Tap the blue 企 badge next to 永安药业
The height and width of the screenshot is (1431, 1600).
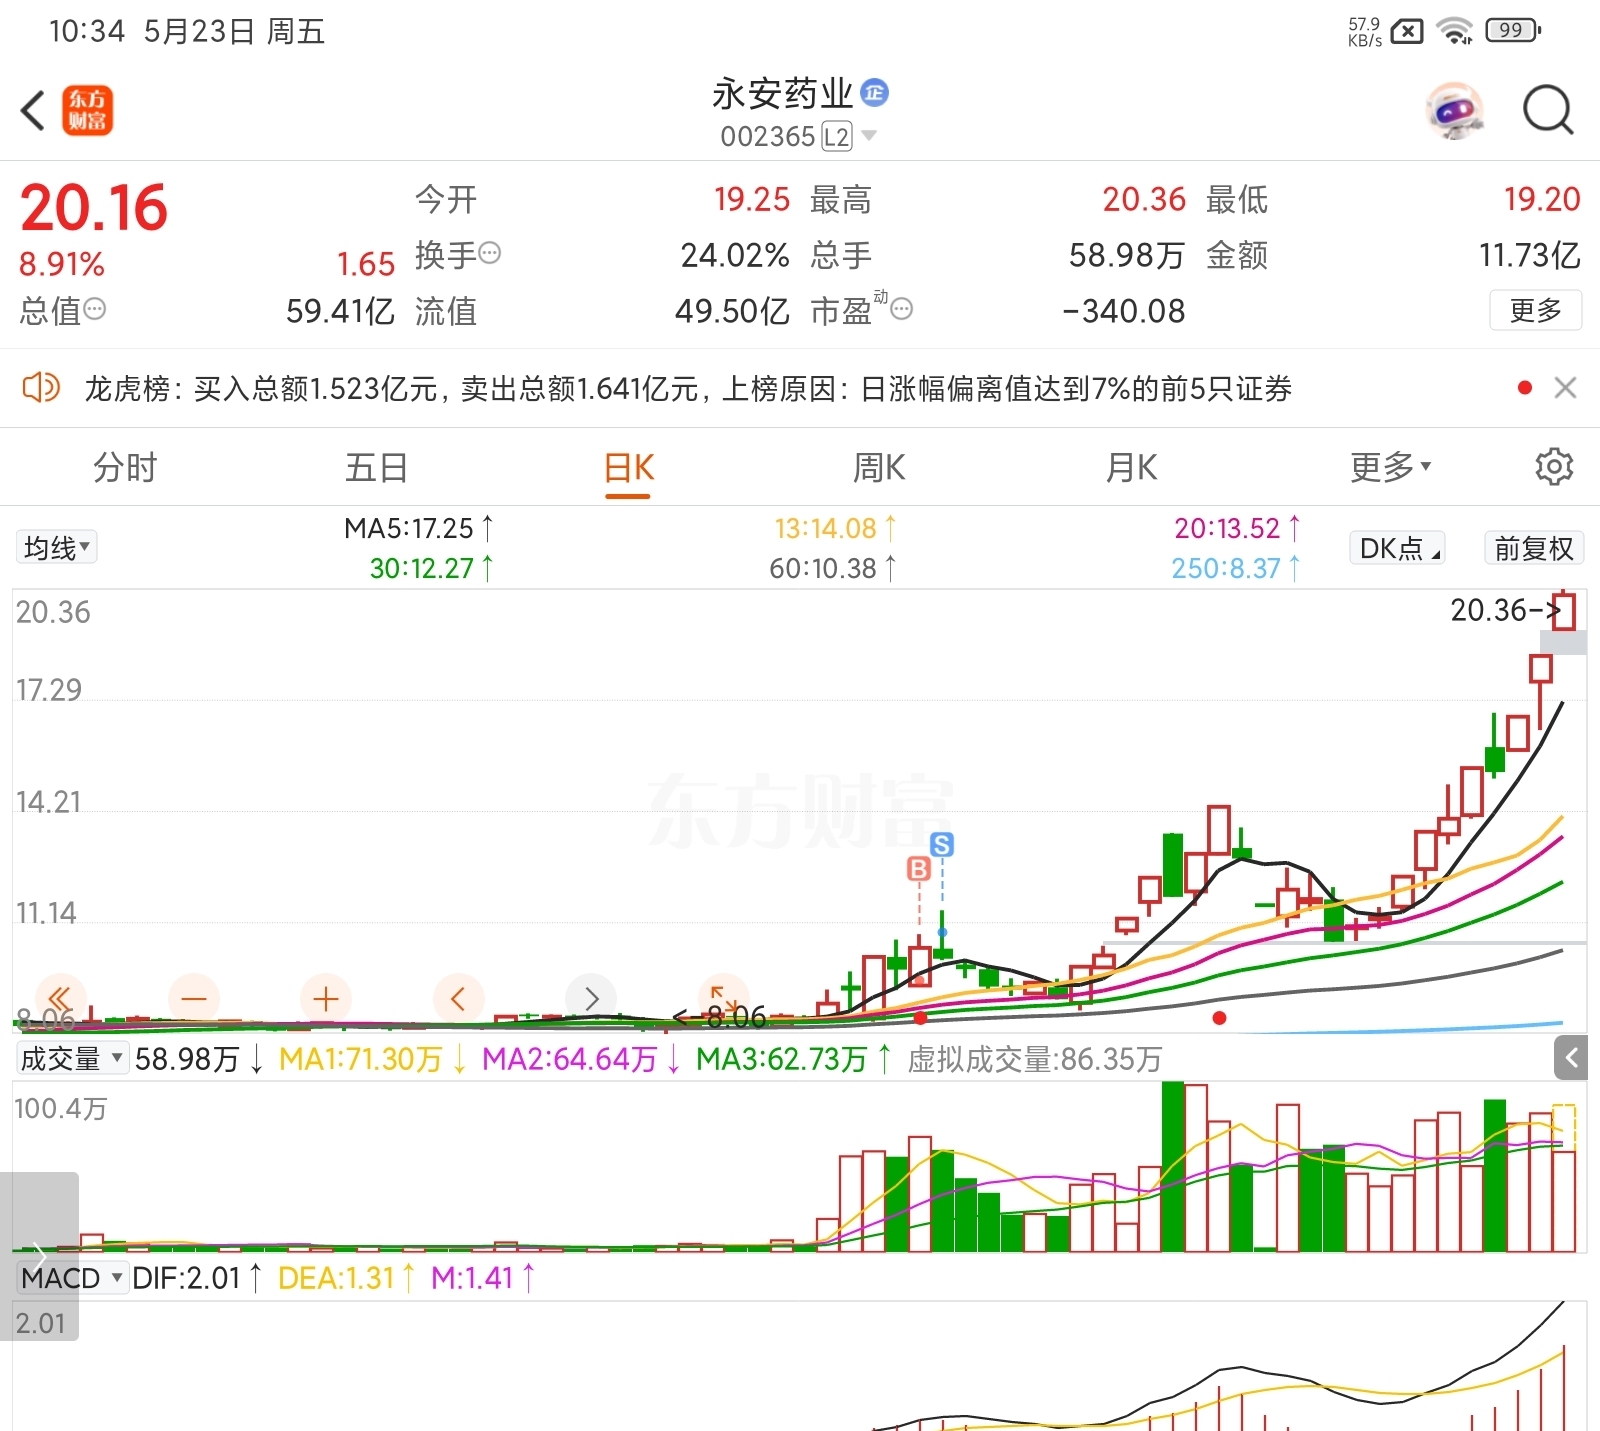point(875,93)
